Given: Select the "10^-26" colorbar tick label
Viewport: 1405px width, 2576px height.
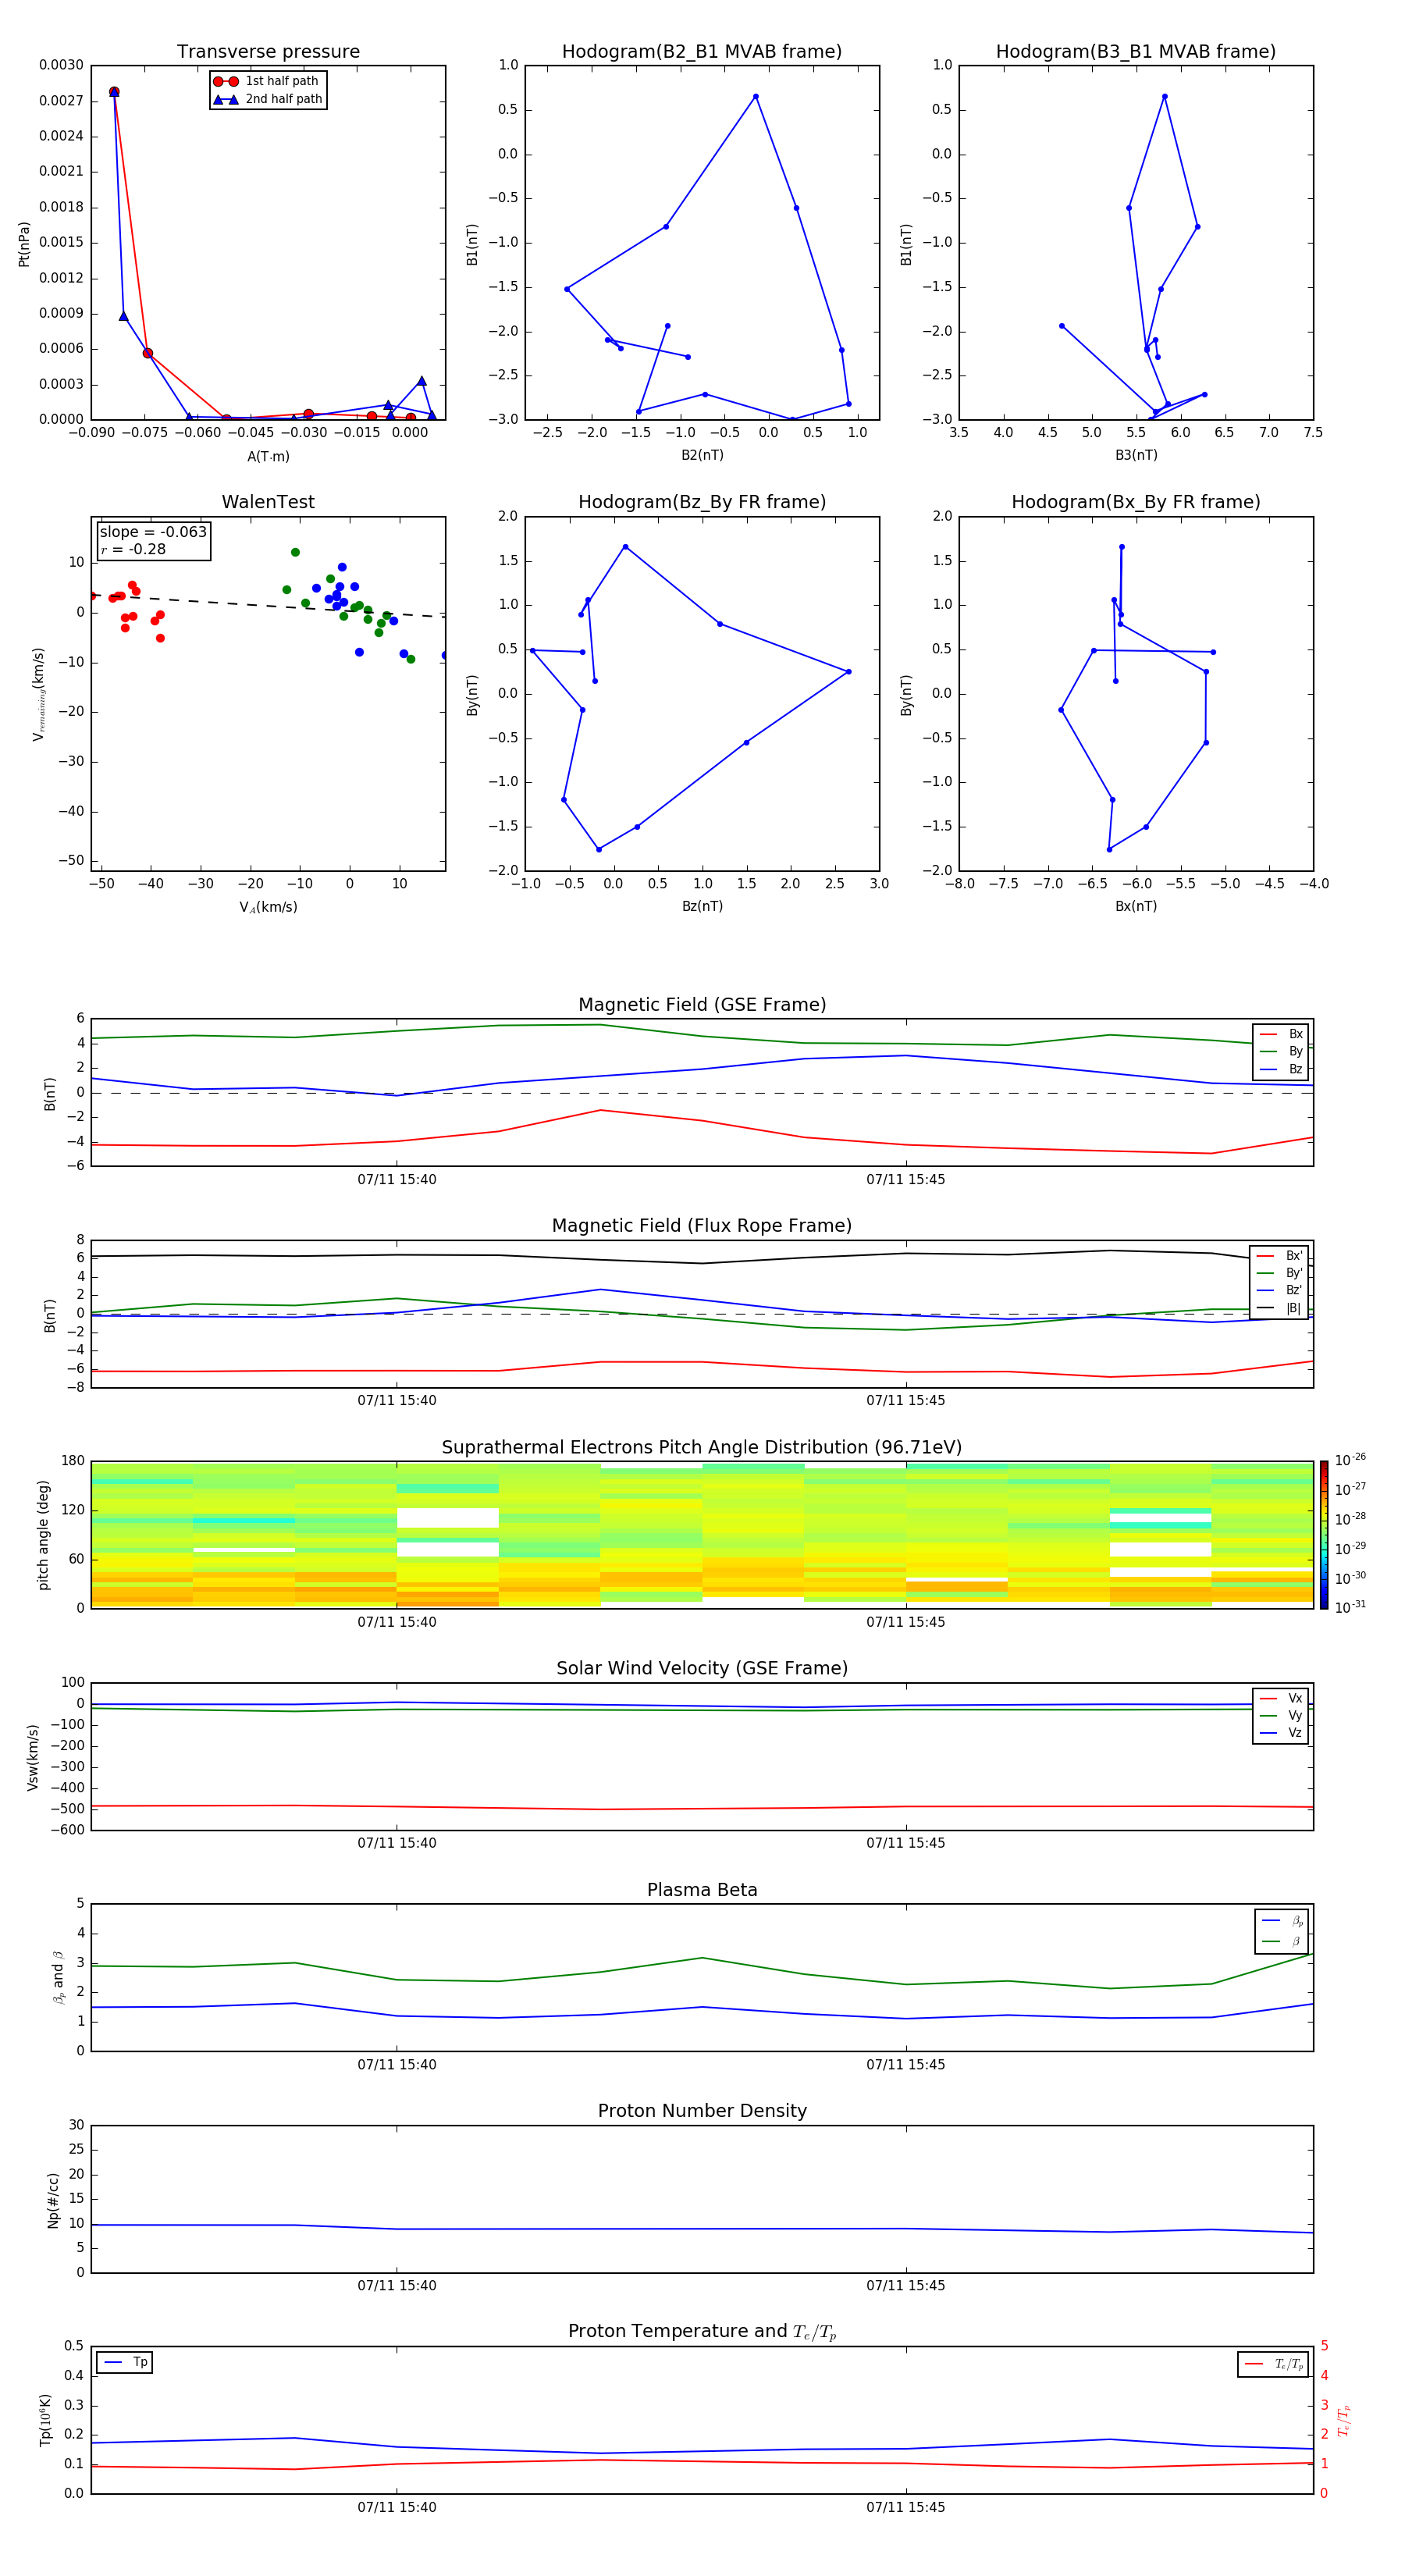Looking at the screenshot, I should (x=1350, y=1460).
